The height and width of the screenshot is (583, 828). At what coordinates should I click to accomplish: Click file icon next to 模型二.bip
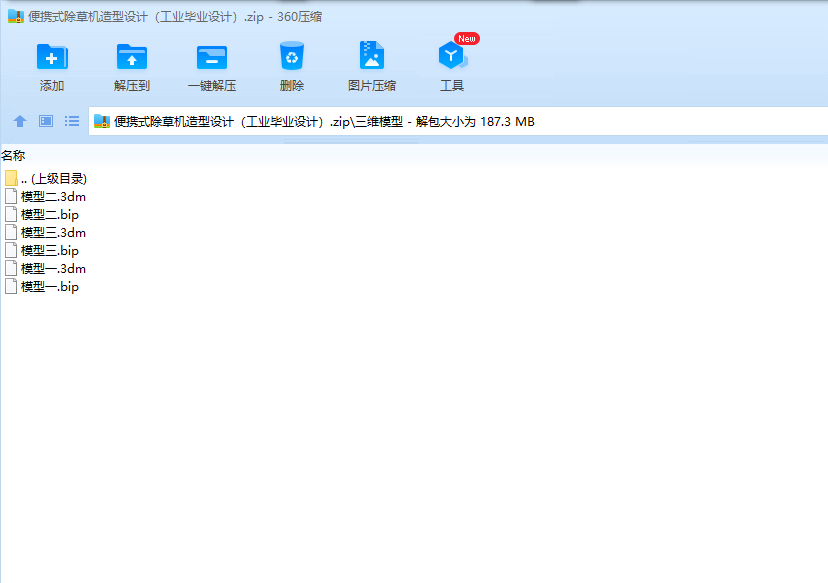[11, 214]
